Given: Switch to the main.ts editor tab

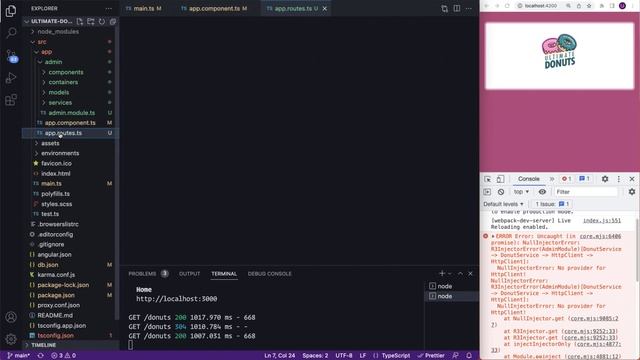Looking at the screenshot, I should click(144, 8).
